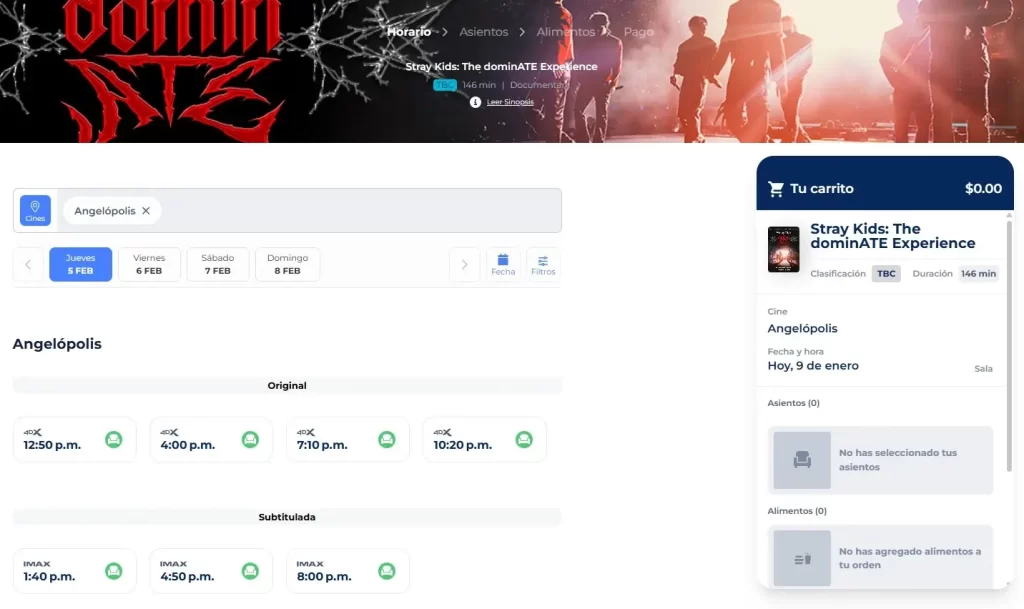1024x609 pixels.
Task: Remove the Angelópolis cinema filter chip
Action: (146, 211)
